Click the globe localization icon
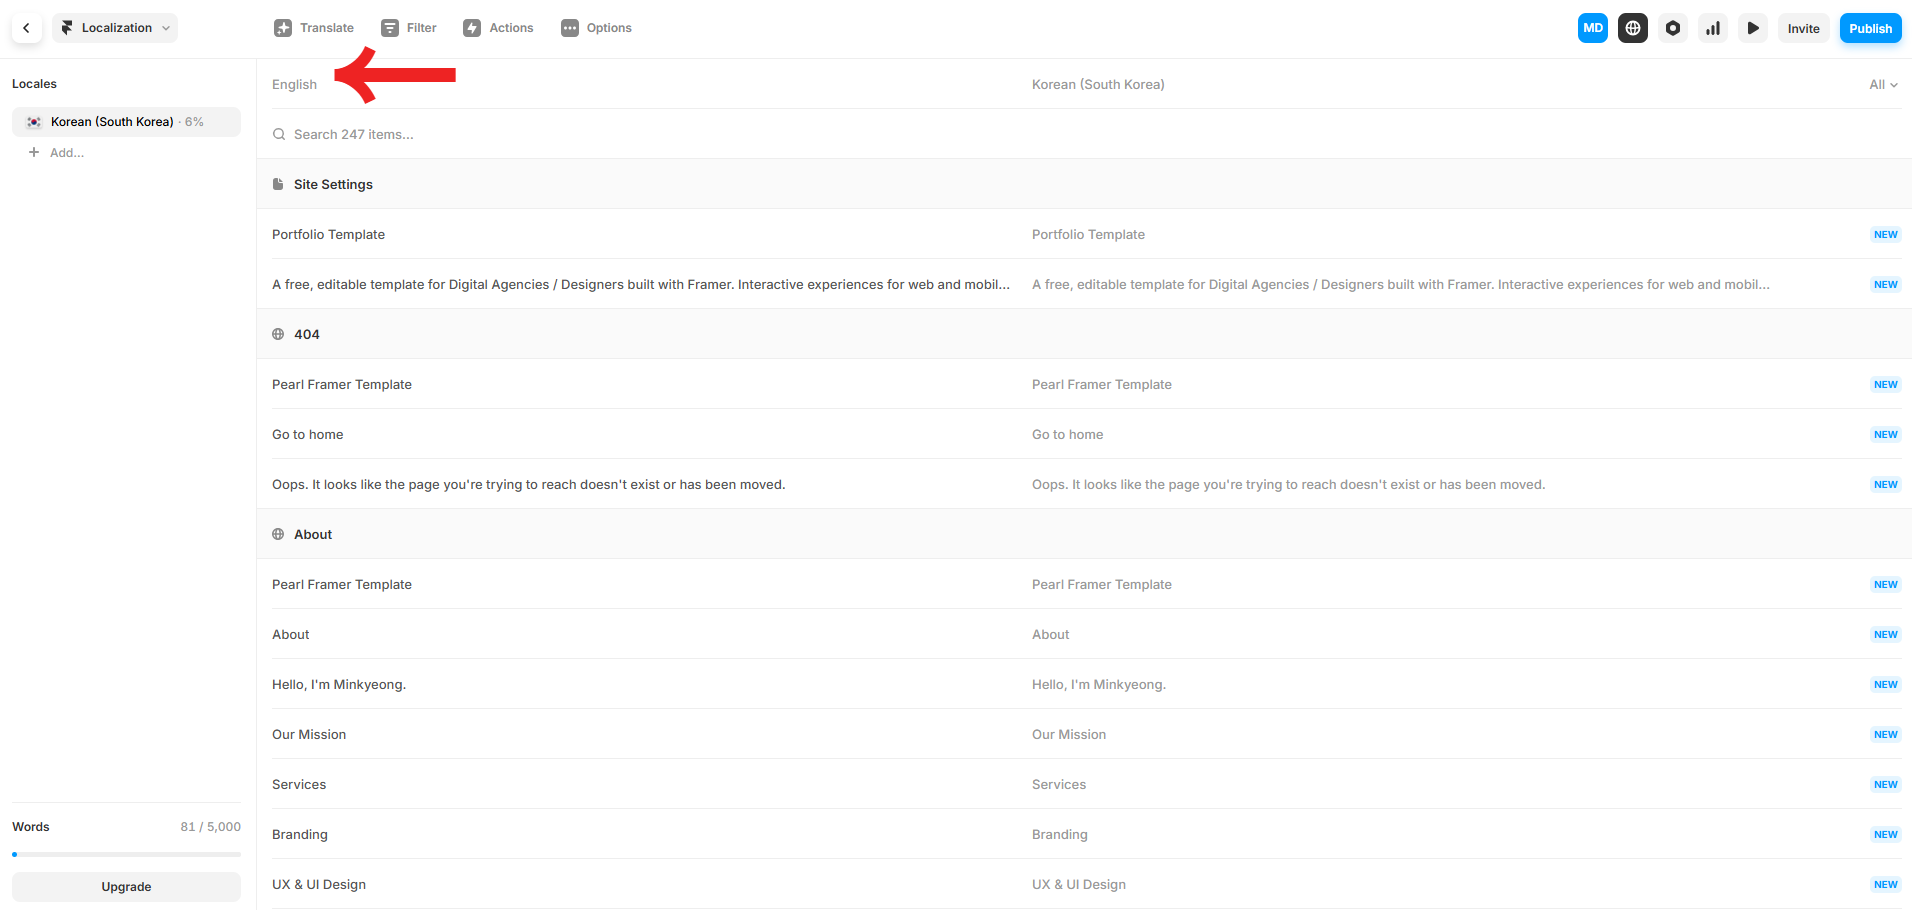Image resolution: width=1912 pixels, height=910 pixels. 1633,28
